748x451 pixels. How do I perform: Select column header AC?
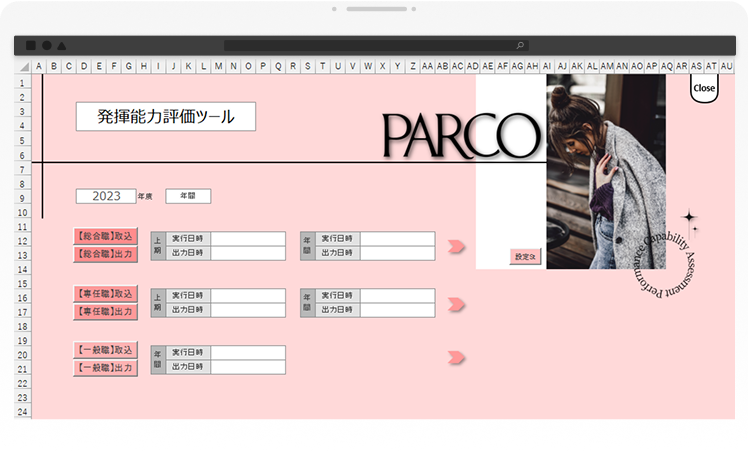457,67
